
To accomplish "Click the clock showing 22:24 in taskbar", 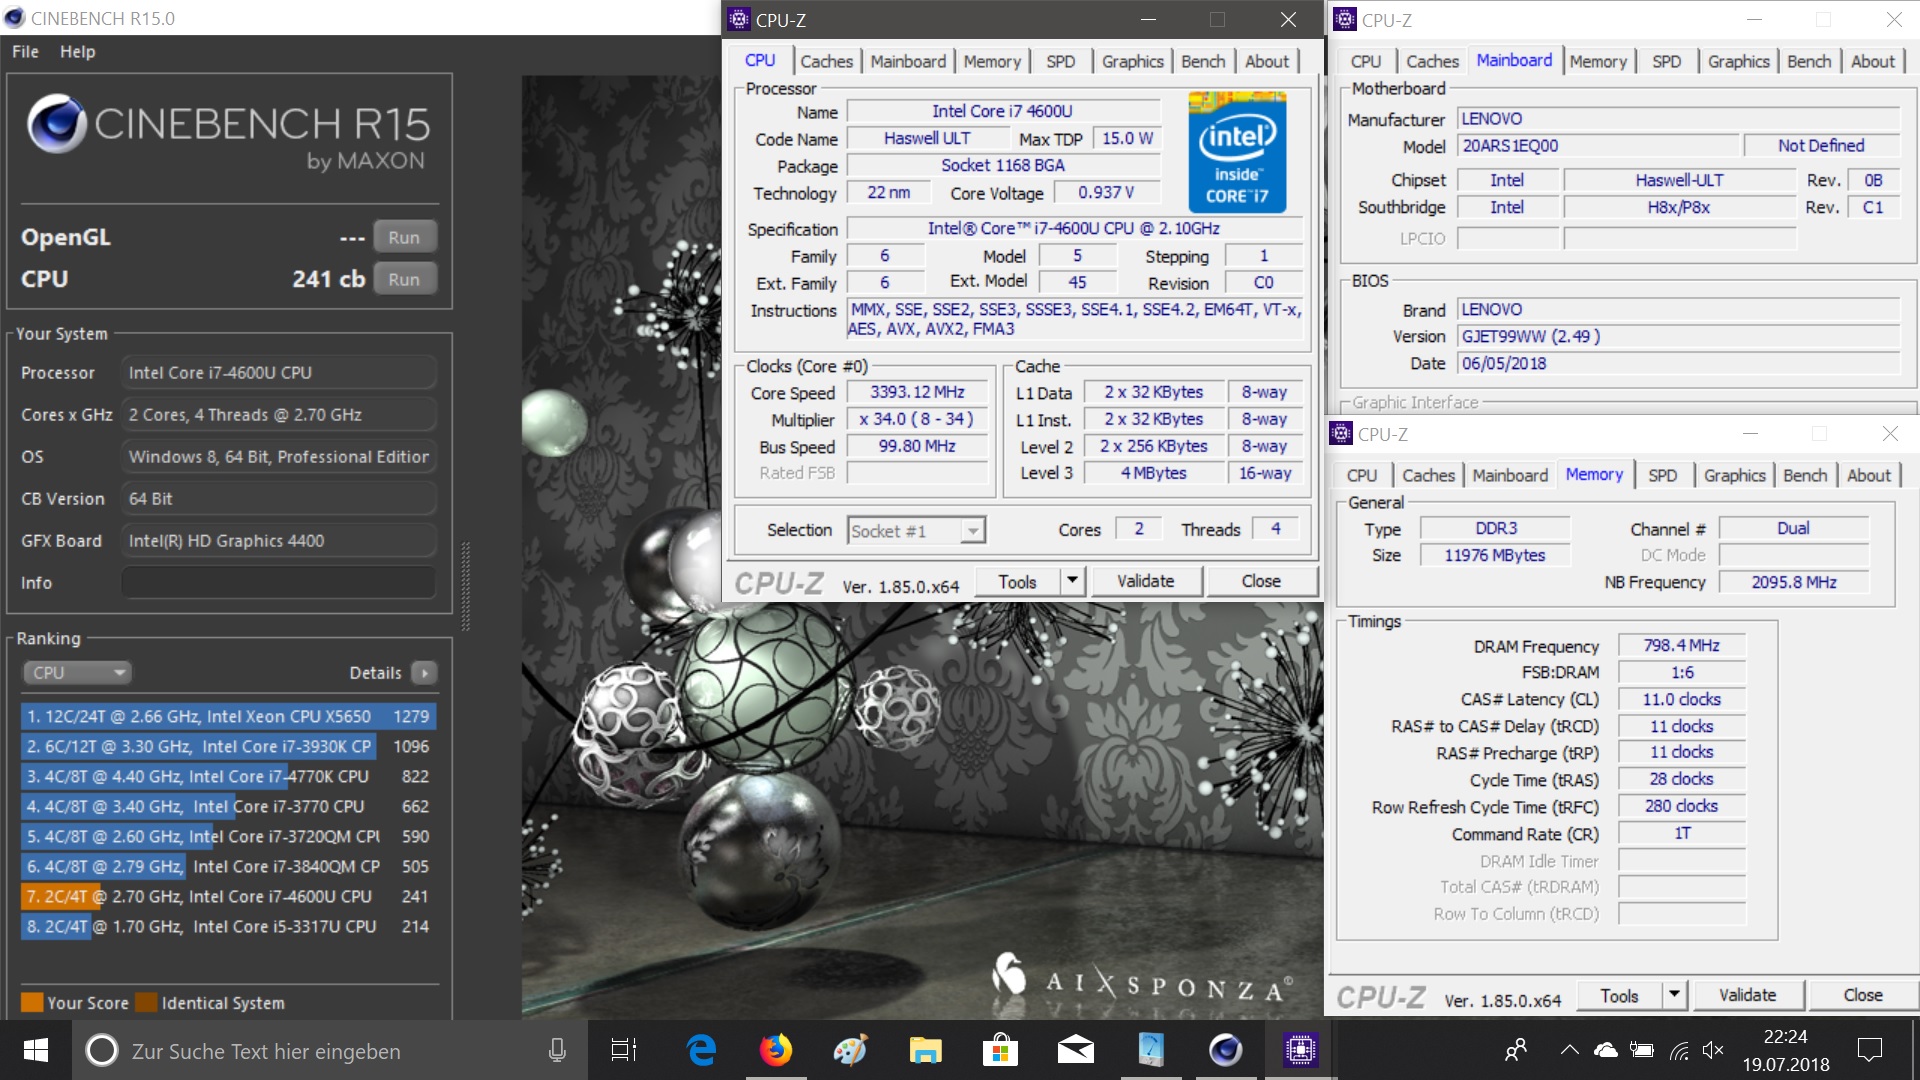I will (1785, 1037).
